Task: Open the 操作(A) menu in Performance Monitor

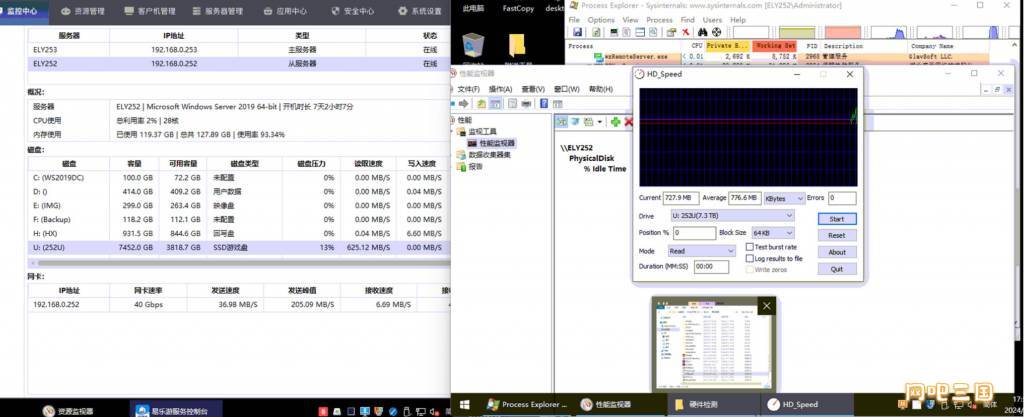Action: 500,89
